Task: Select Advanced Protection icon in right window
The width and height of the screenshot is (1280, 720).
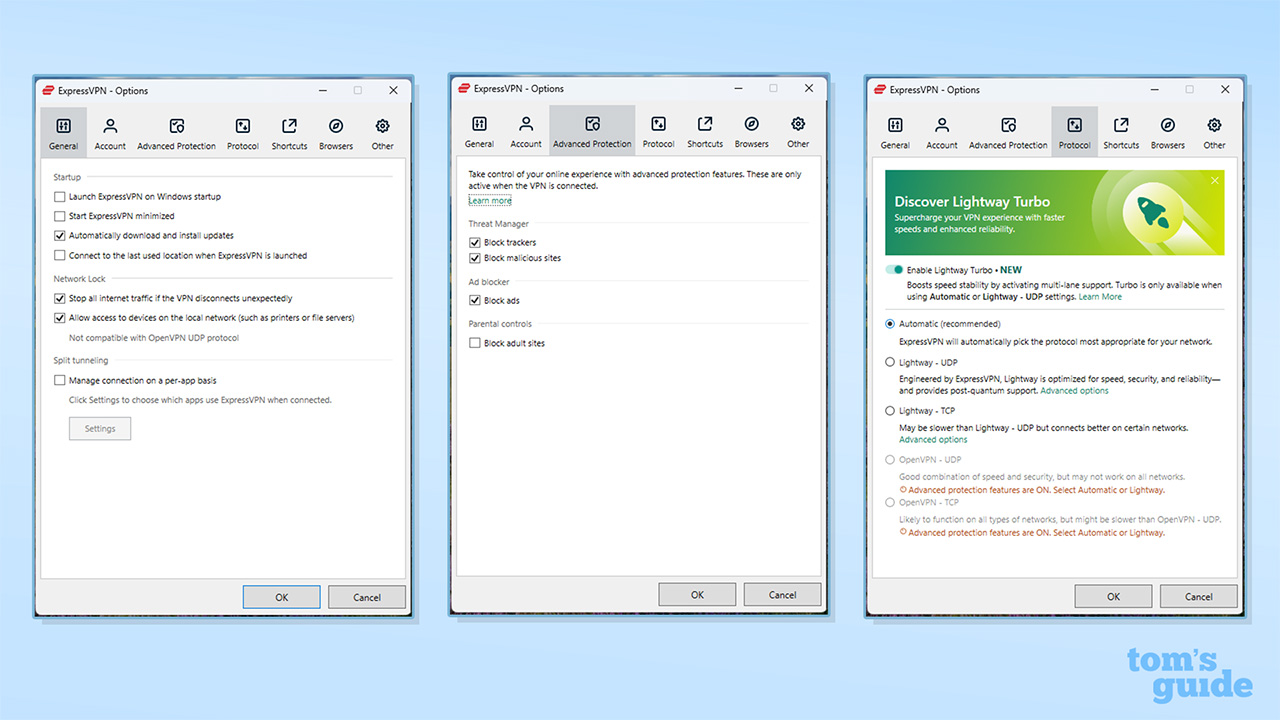Action: point(1009,125)
